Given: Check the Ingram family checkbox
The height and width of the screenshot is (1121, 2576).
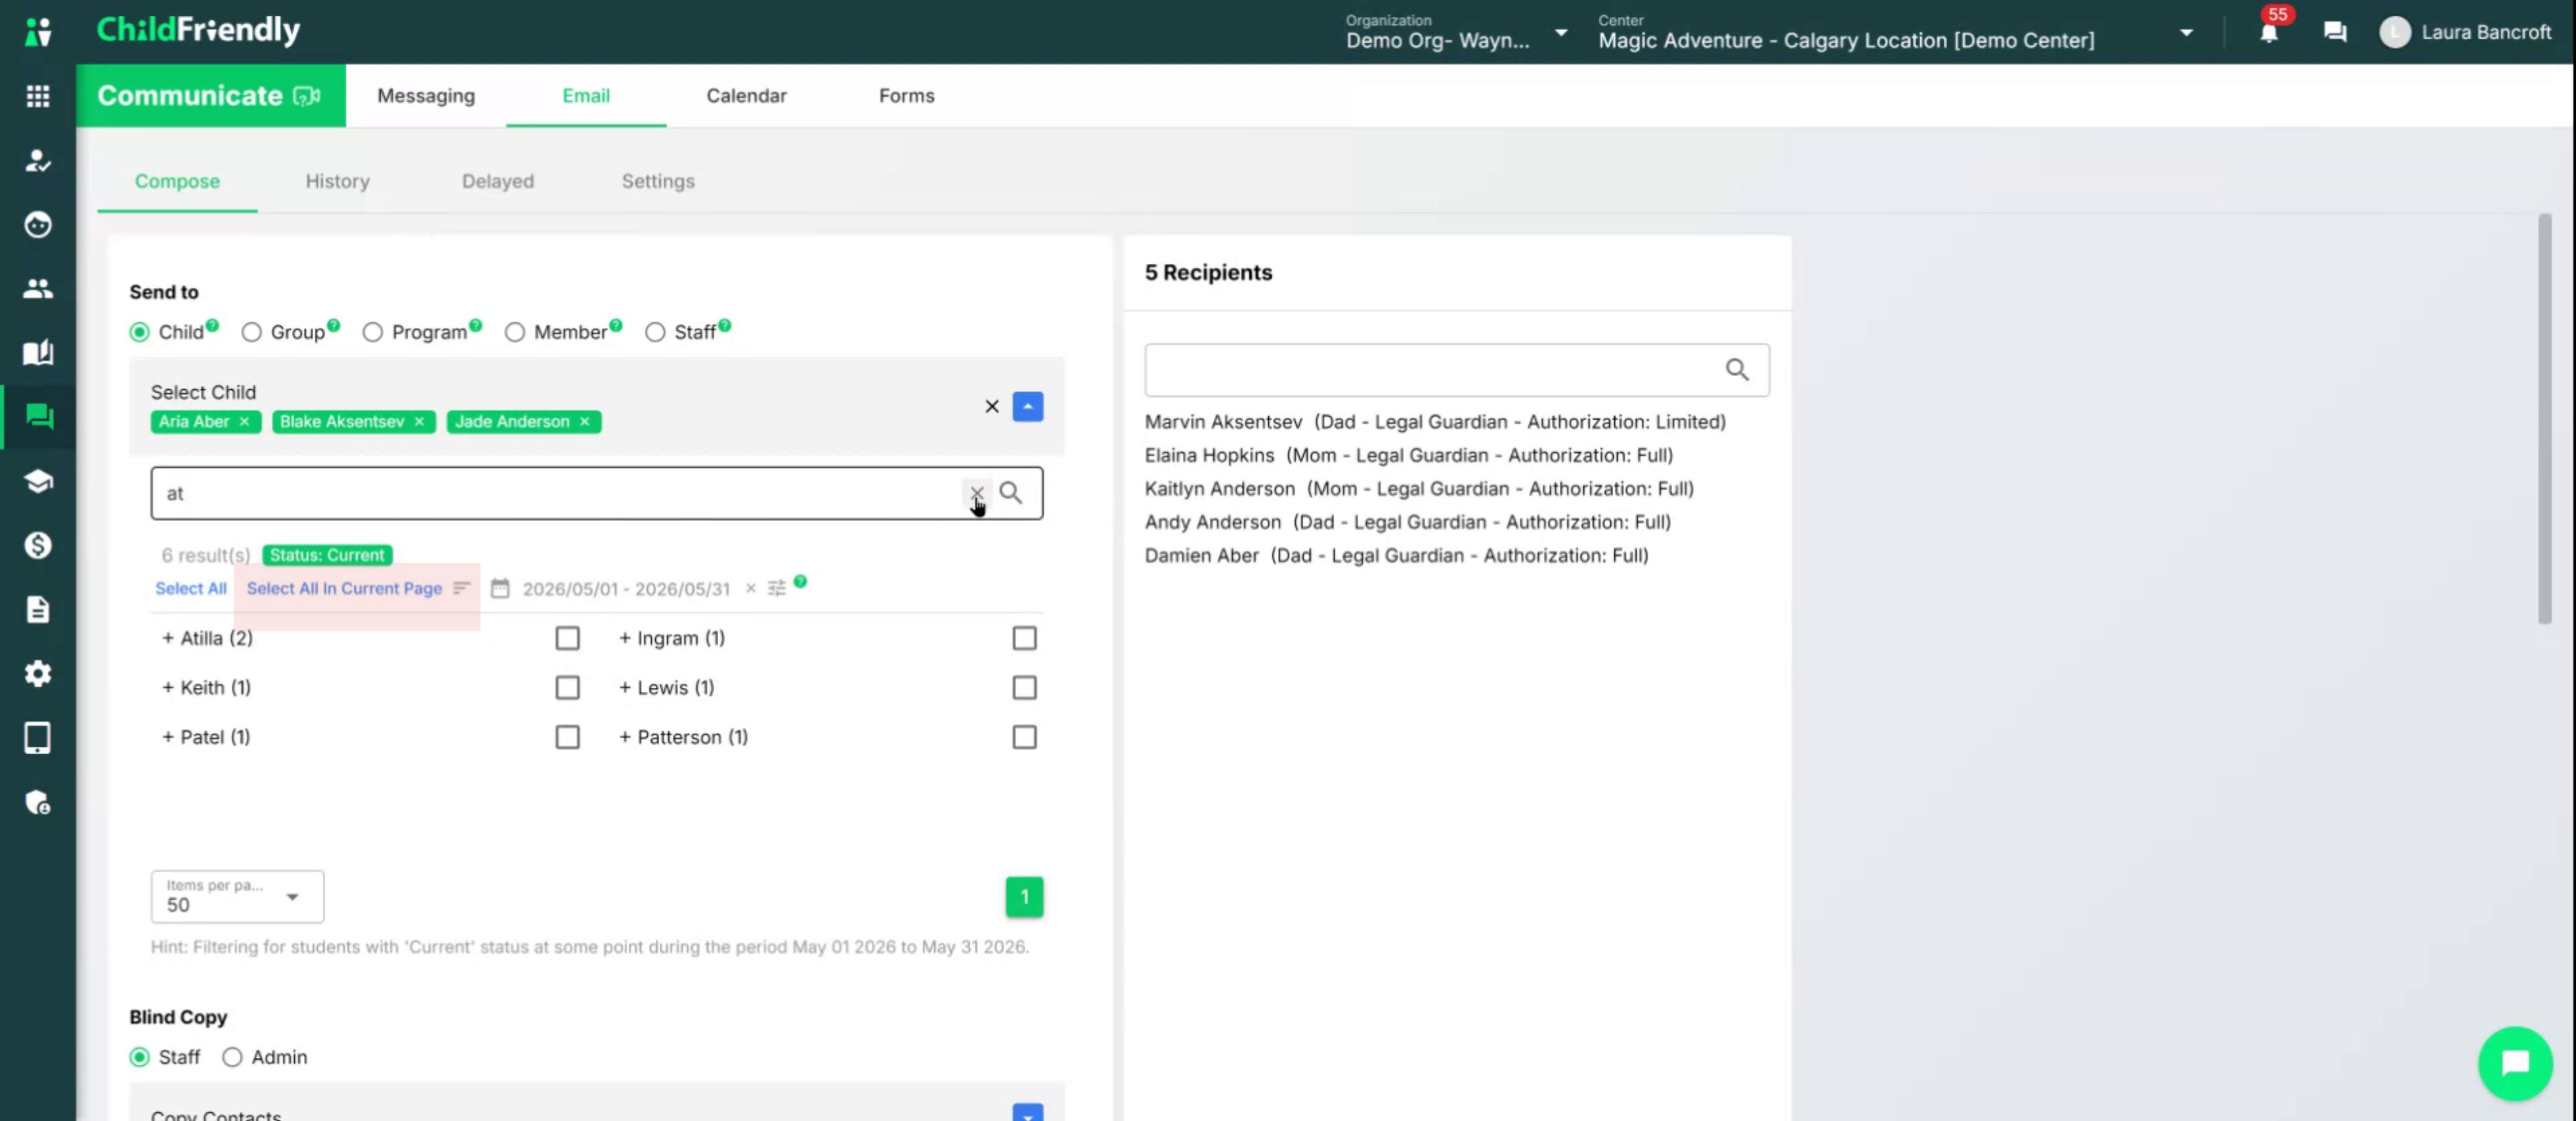Looking at the screenshot, I should [x=1024, y=638].
